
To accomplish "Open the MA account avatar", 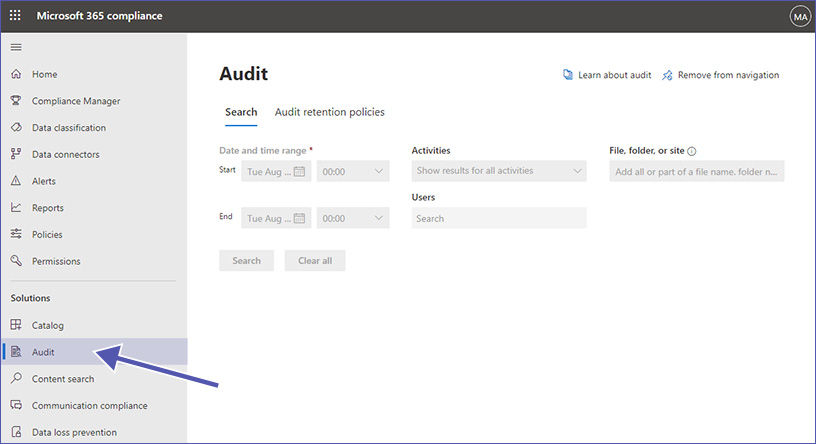I will coord(800,17).
